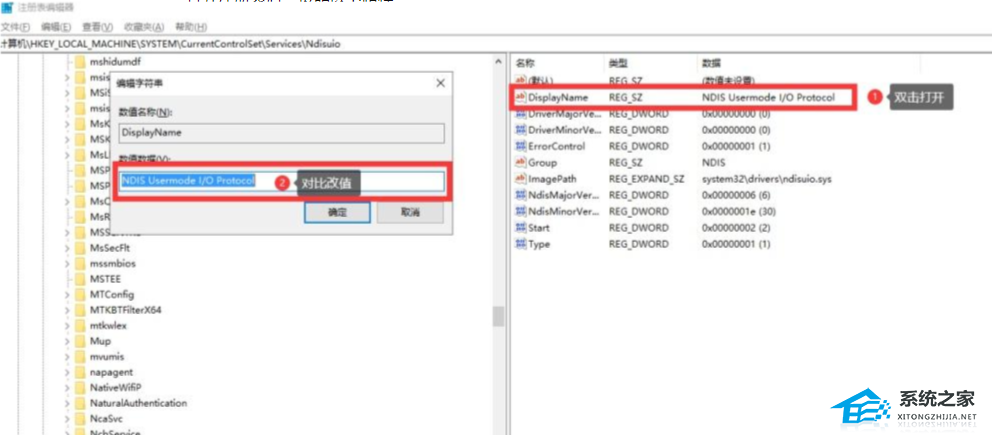Click the Registry Editor app icon in title bar
The height and width of the screenshot is (435, 992).
click(7, 7)
